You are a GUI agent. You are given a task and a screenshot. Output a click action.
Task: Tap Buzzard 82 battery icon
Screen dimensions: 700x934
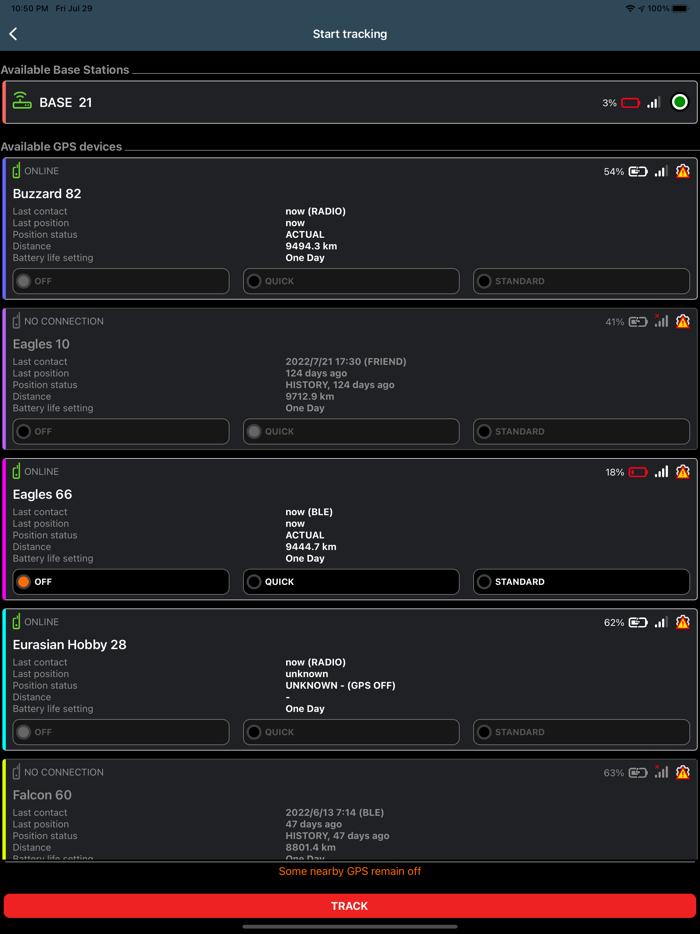pos(638,172)
